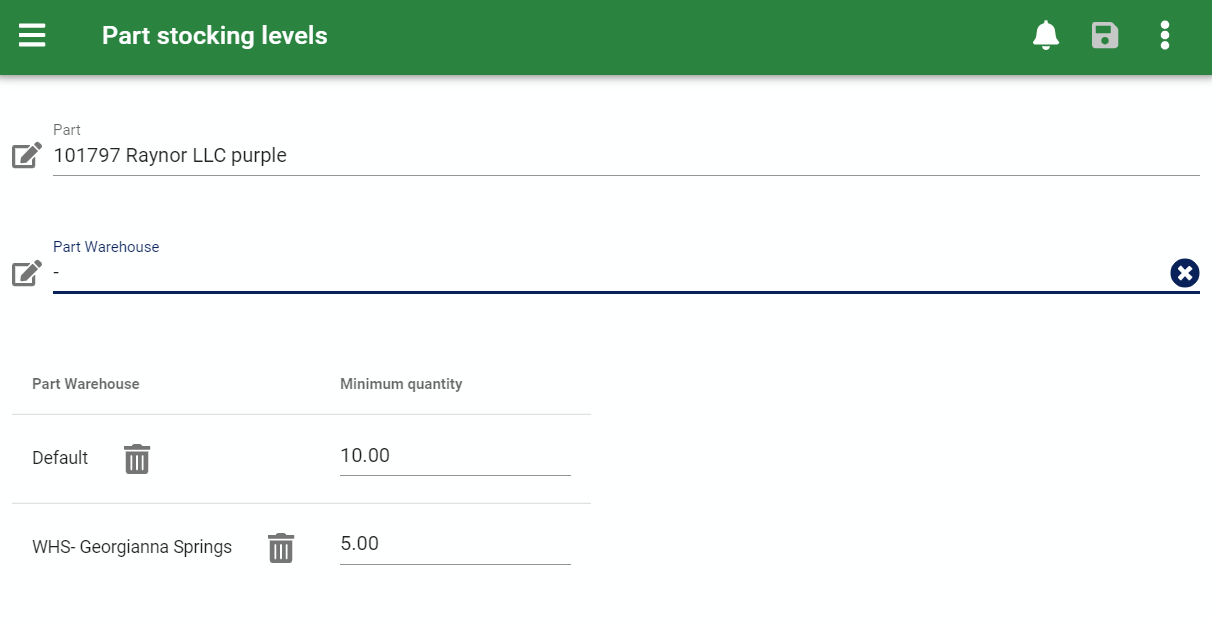1212x622 pixels.
Task: Clear the Part Warehouse field with the X
Action: [x=1184, y=272]
